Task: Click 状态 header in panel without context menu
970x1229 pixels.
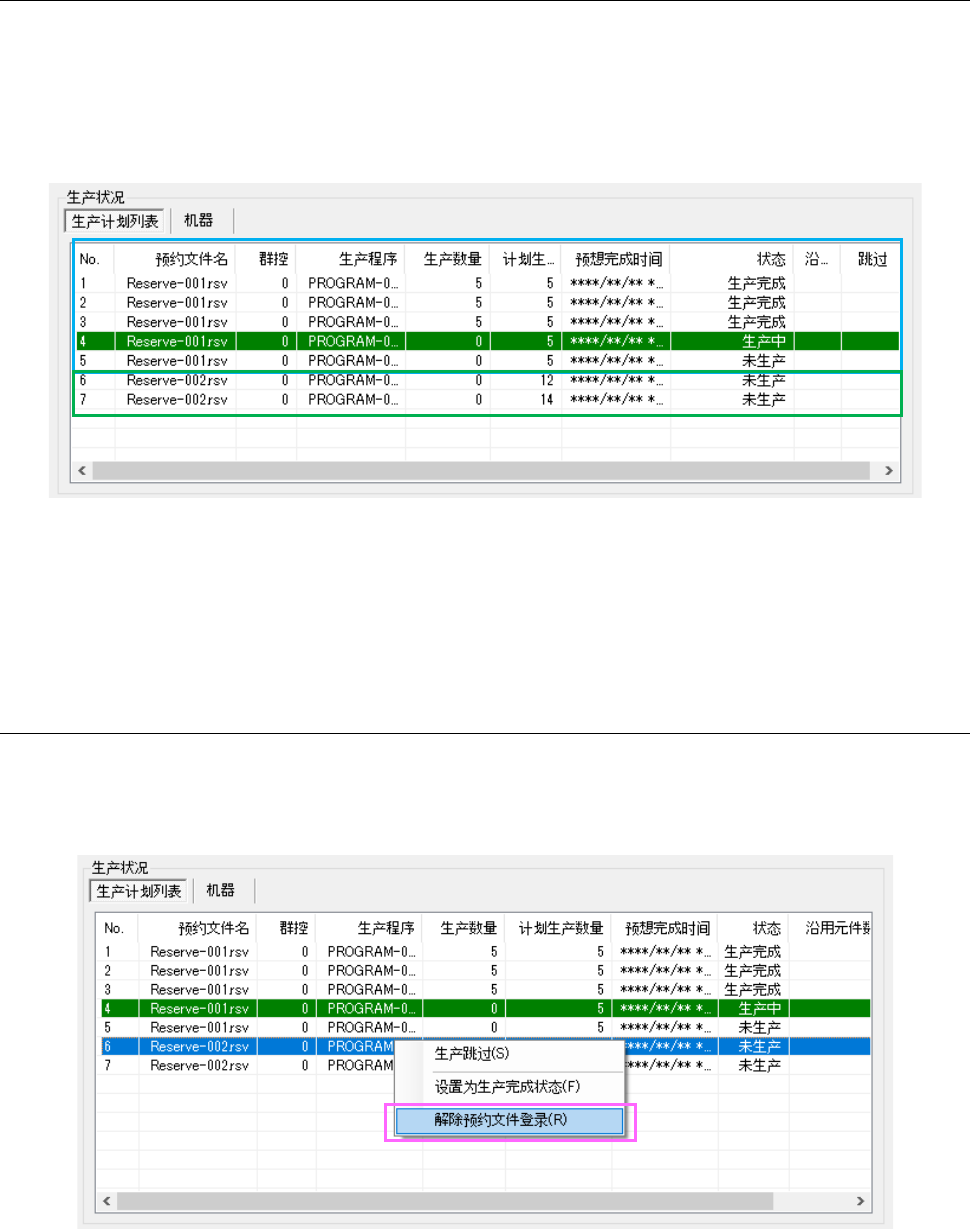Action: [x=732, y=258]
